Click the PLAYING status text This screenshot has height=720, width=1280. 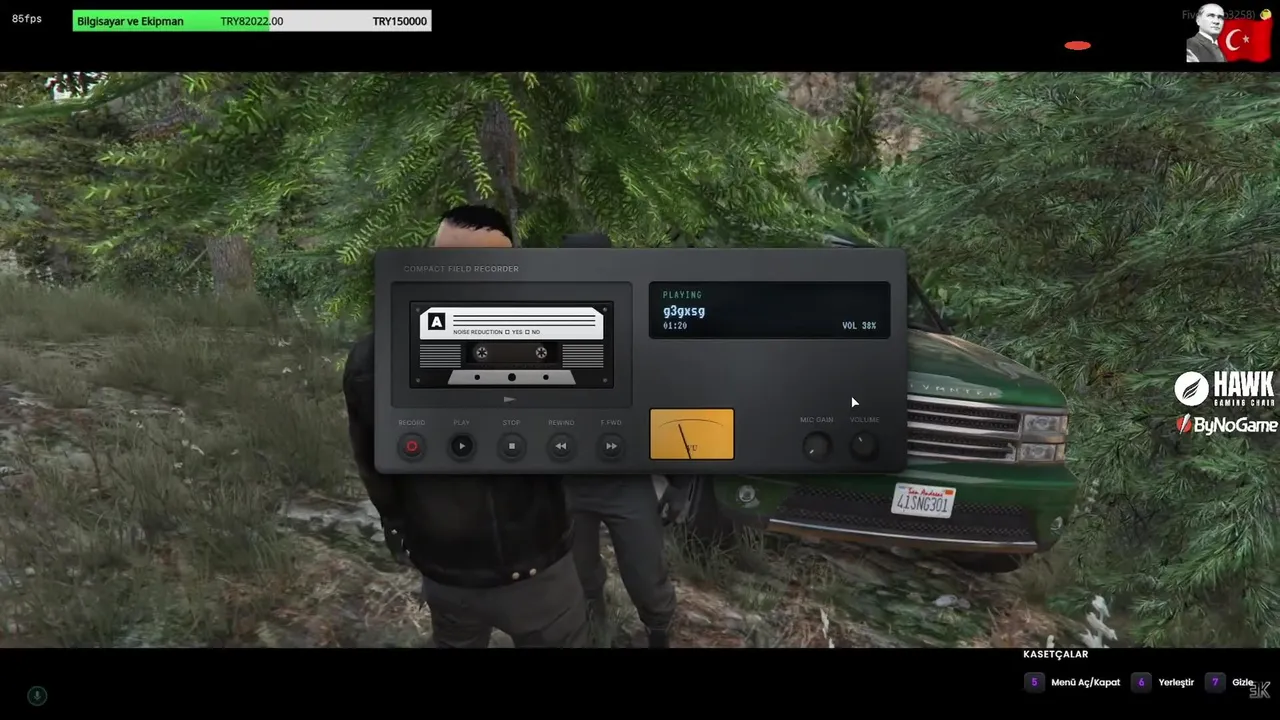[x=682, y=295]
